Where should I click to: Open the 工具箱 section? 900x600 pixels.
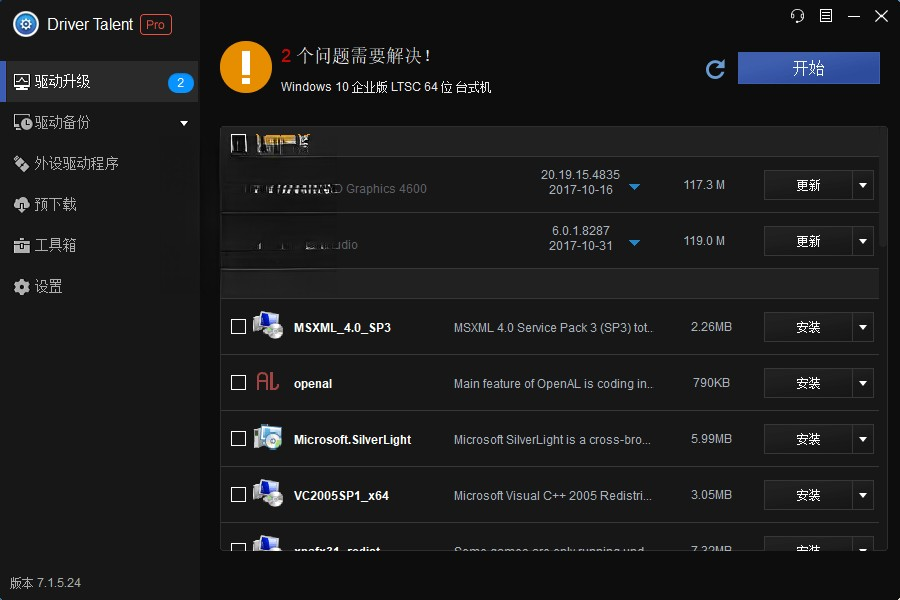click(x=99, y=246)
